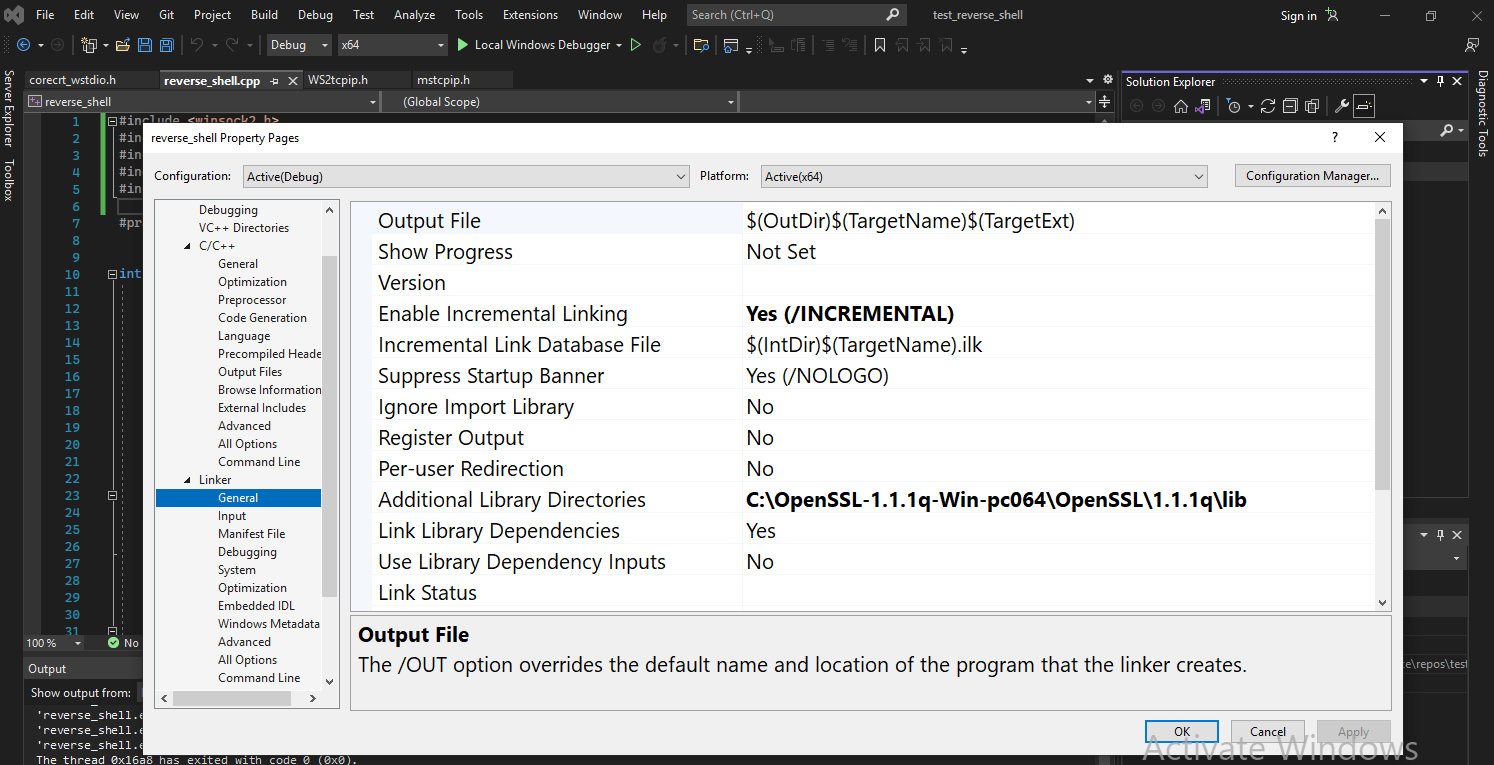Open the Local Windows Debugger dropdown arrow
The height and width of the screenshot is (765, 1494).
[x=619, y=45]
